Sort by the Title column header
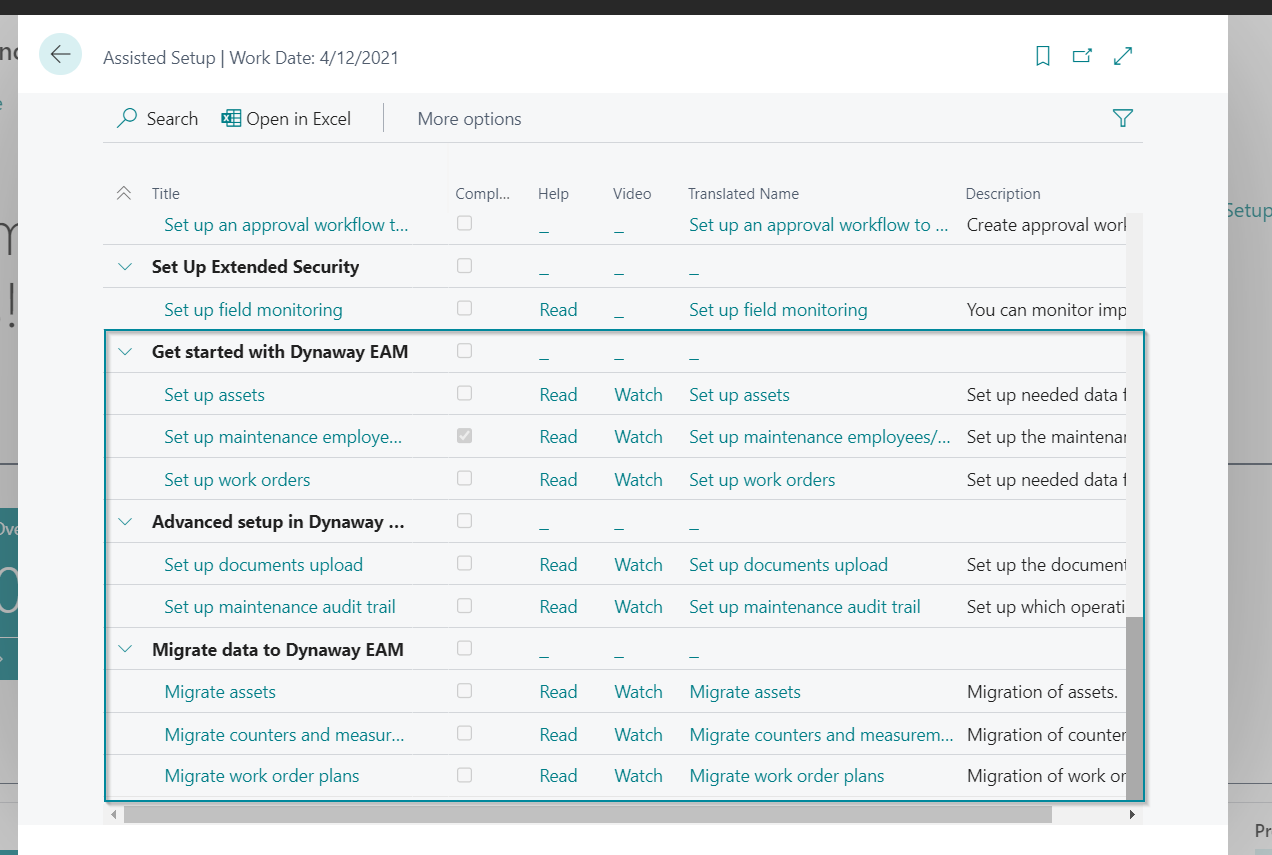Image resolution: width=1272 pixels, height=855 pixels. click(166, 194)
